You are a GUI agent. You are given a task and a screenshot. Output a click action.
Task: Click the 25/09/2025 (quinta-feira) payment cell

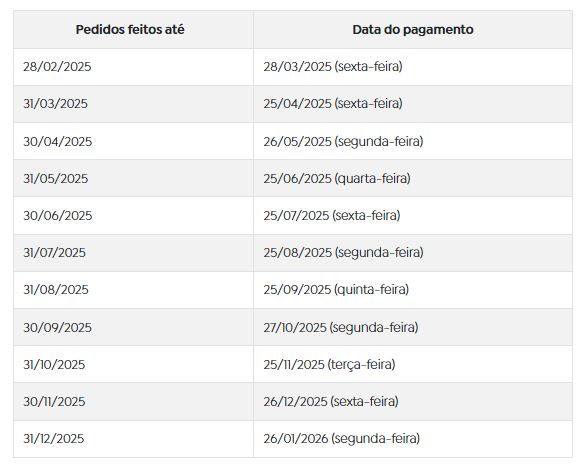[x=413, y=290]
